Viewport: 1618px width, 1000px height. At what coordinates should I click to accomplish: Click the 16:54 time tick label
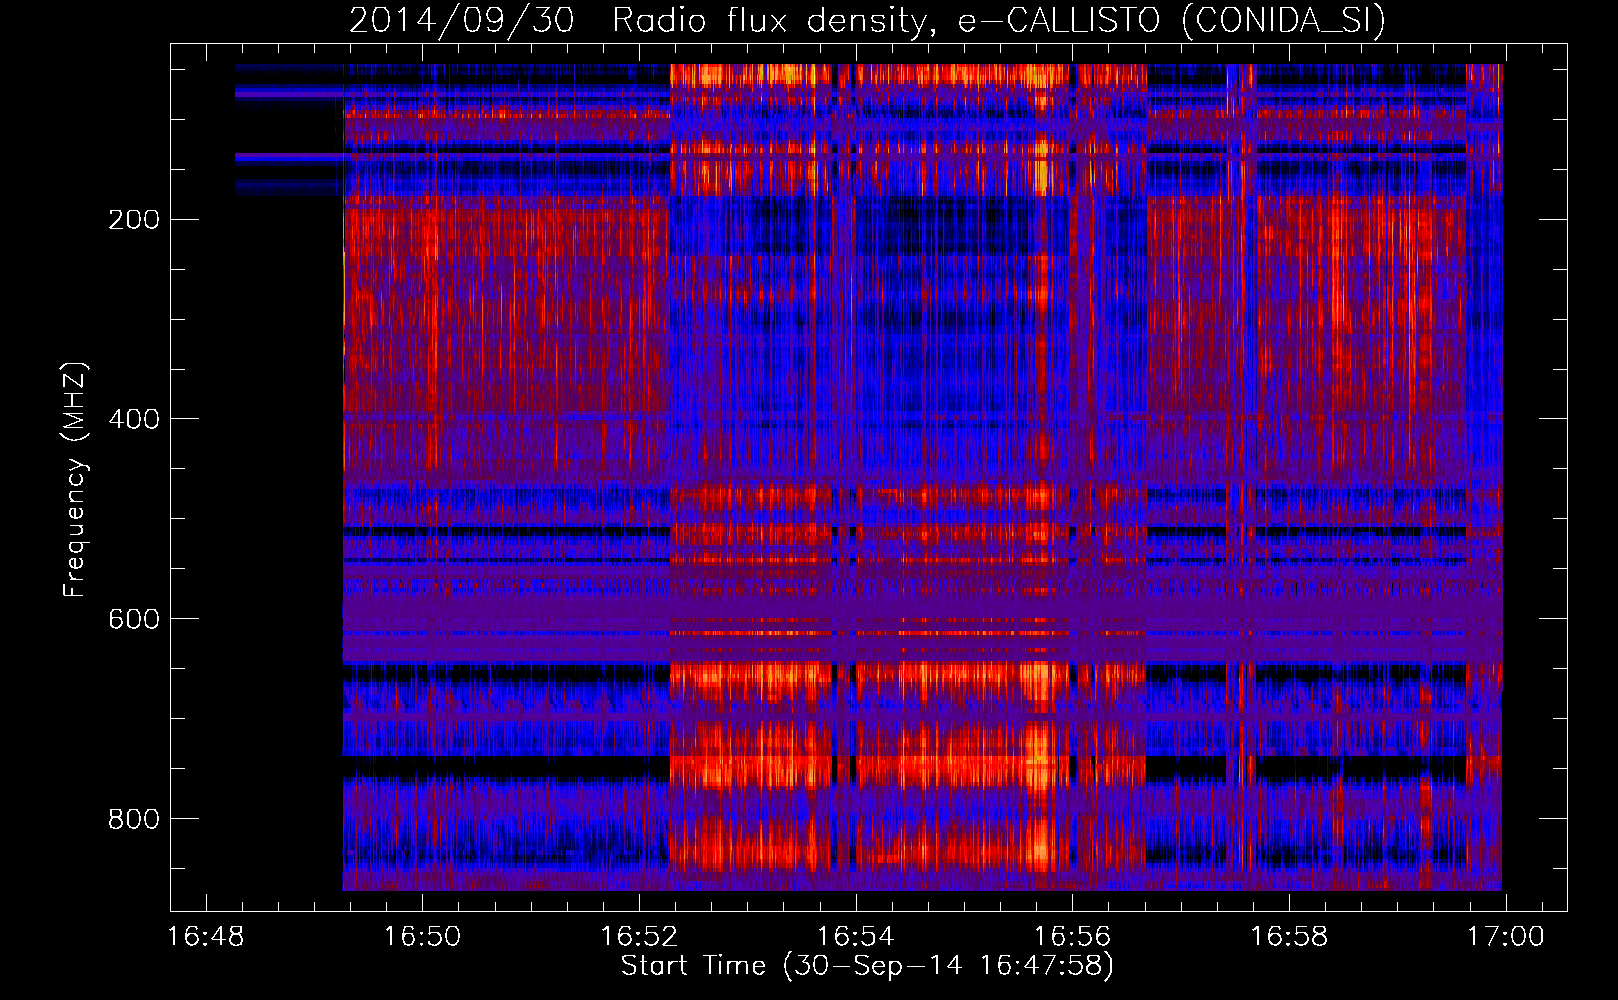856,937
